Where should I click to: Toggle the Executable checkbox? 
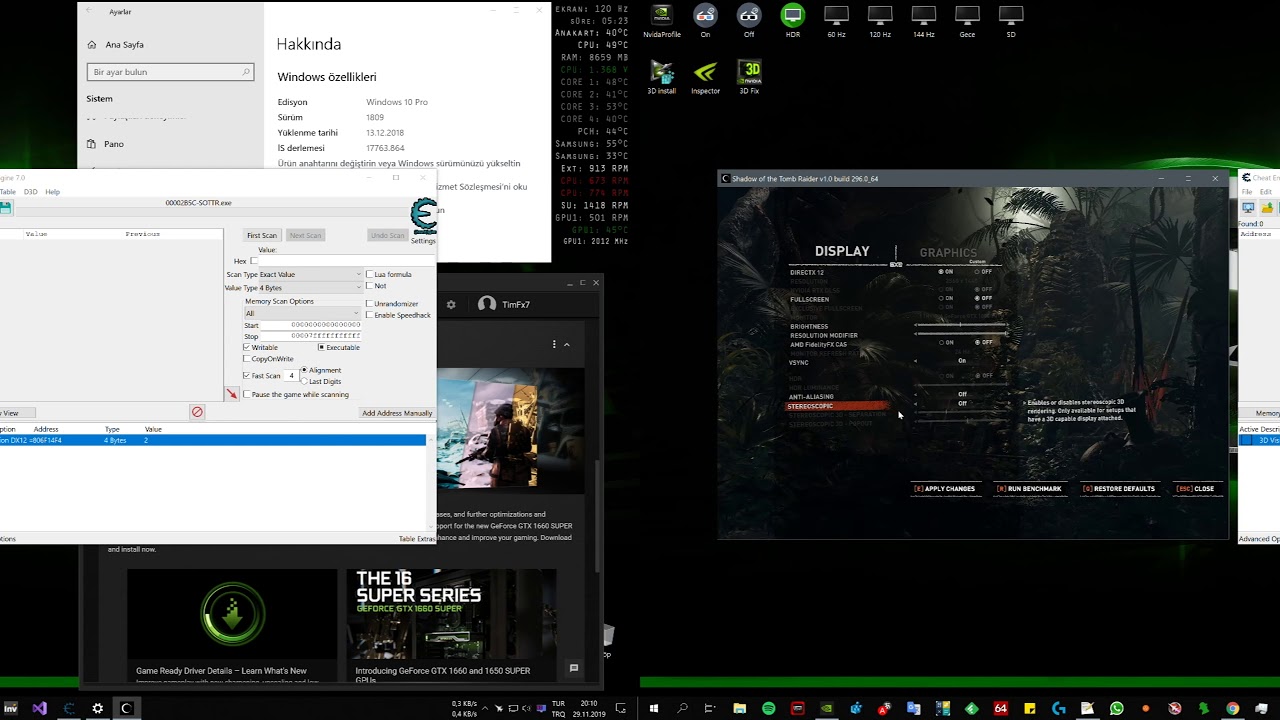pyautogui.click(x=321, y=347)
